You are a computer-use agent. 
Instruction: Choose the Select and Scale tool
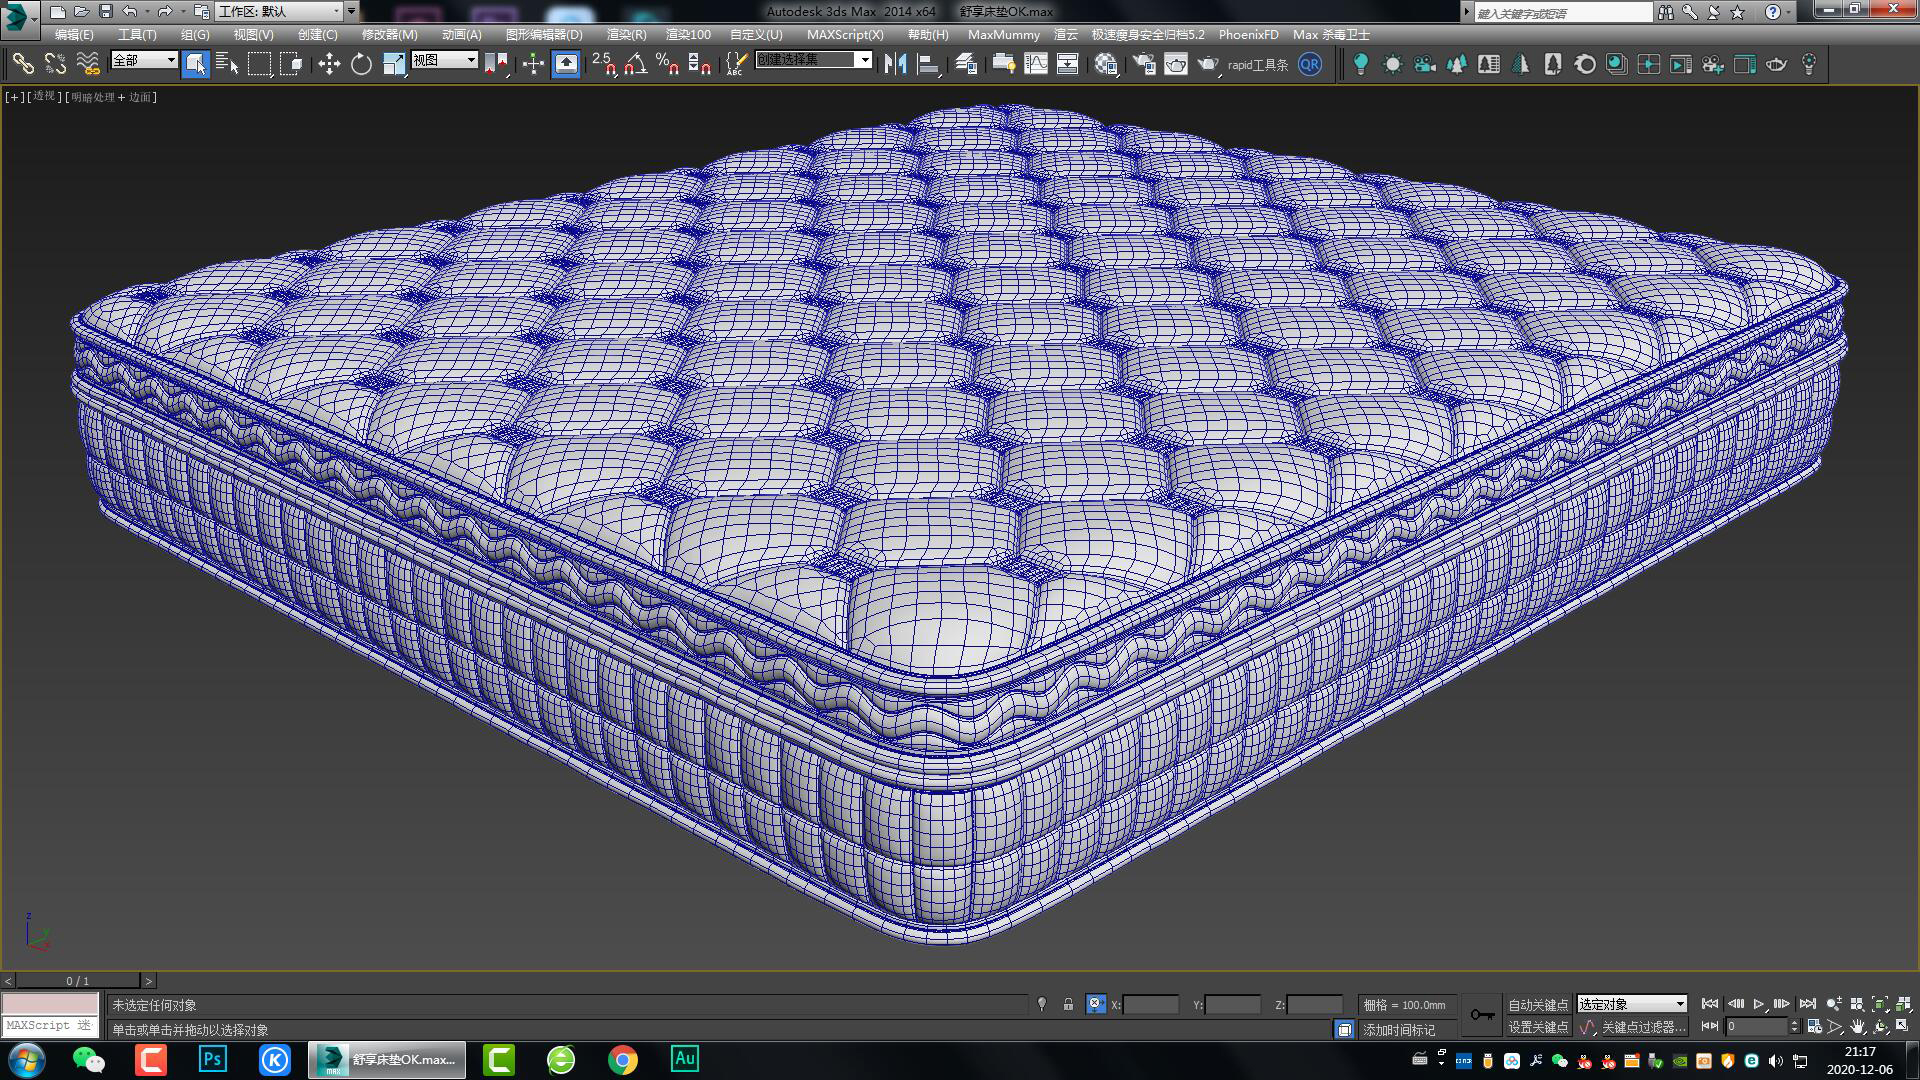[x=394, y=63]
